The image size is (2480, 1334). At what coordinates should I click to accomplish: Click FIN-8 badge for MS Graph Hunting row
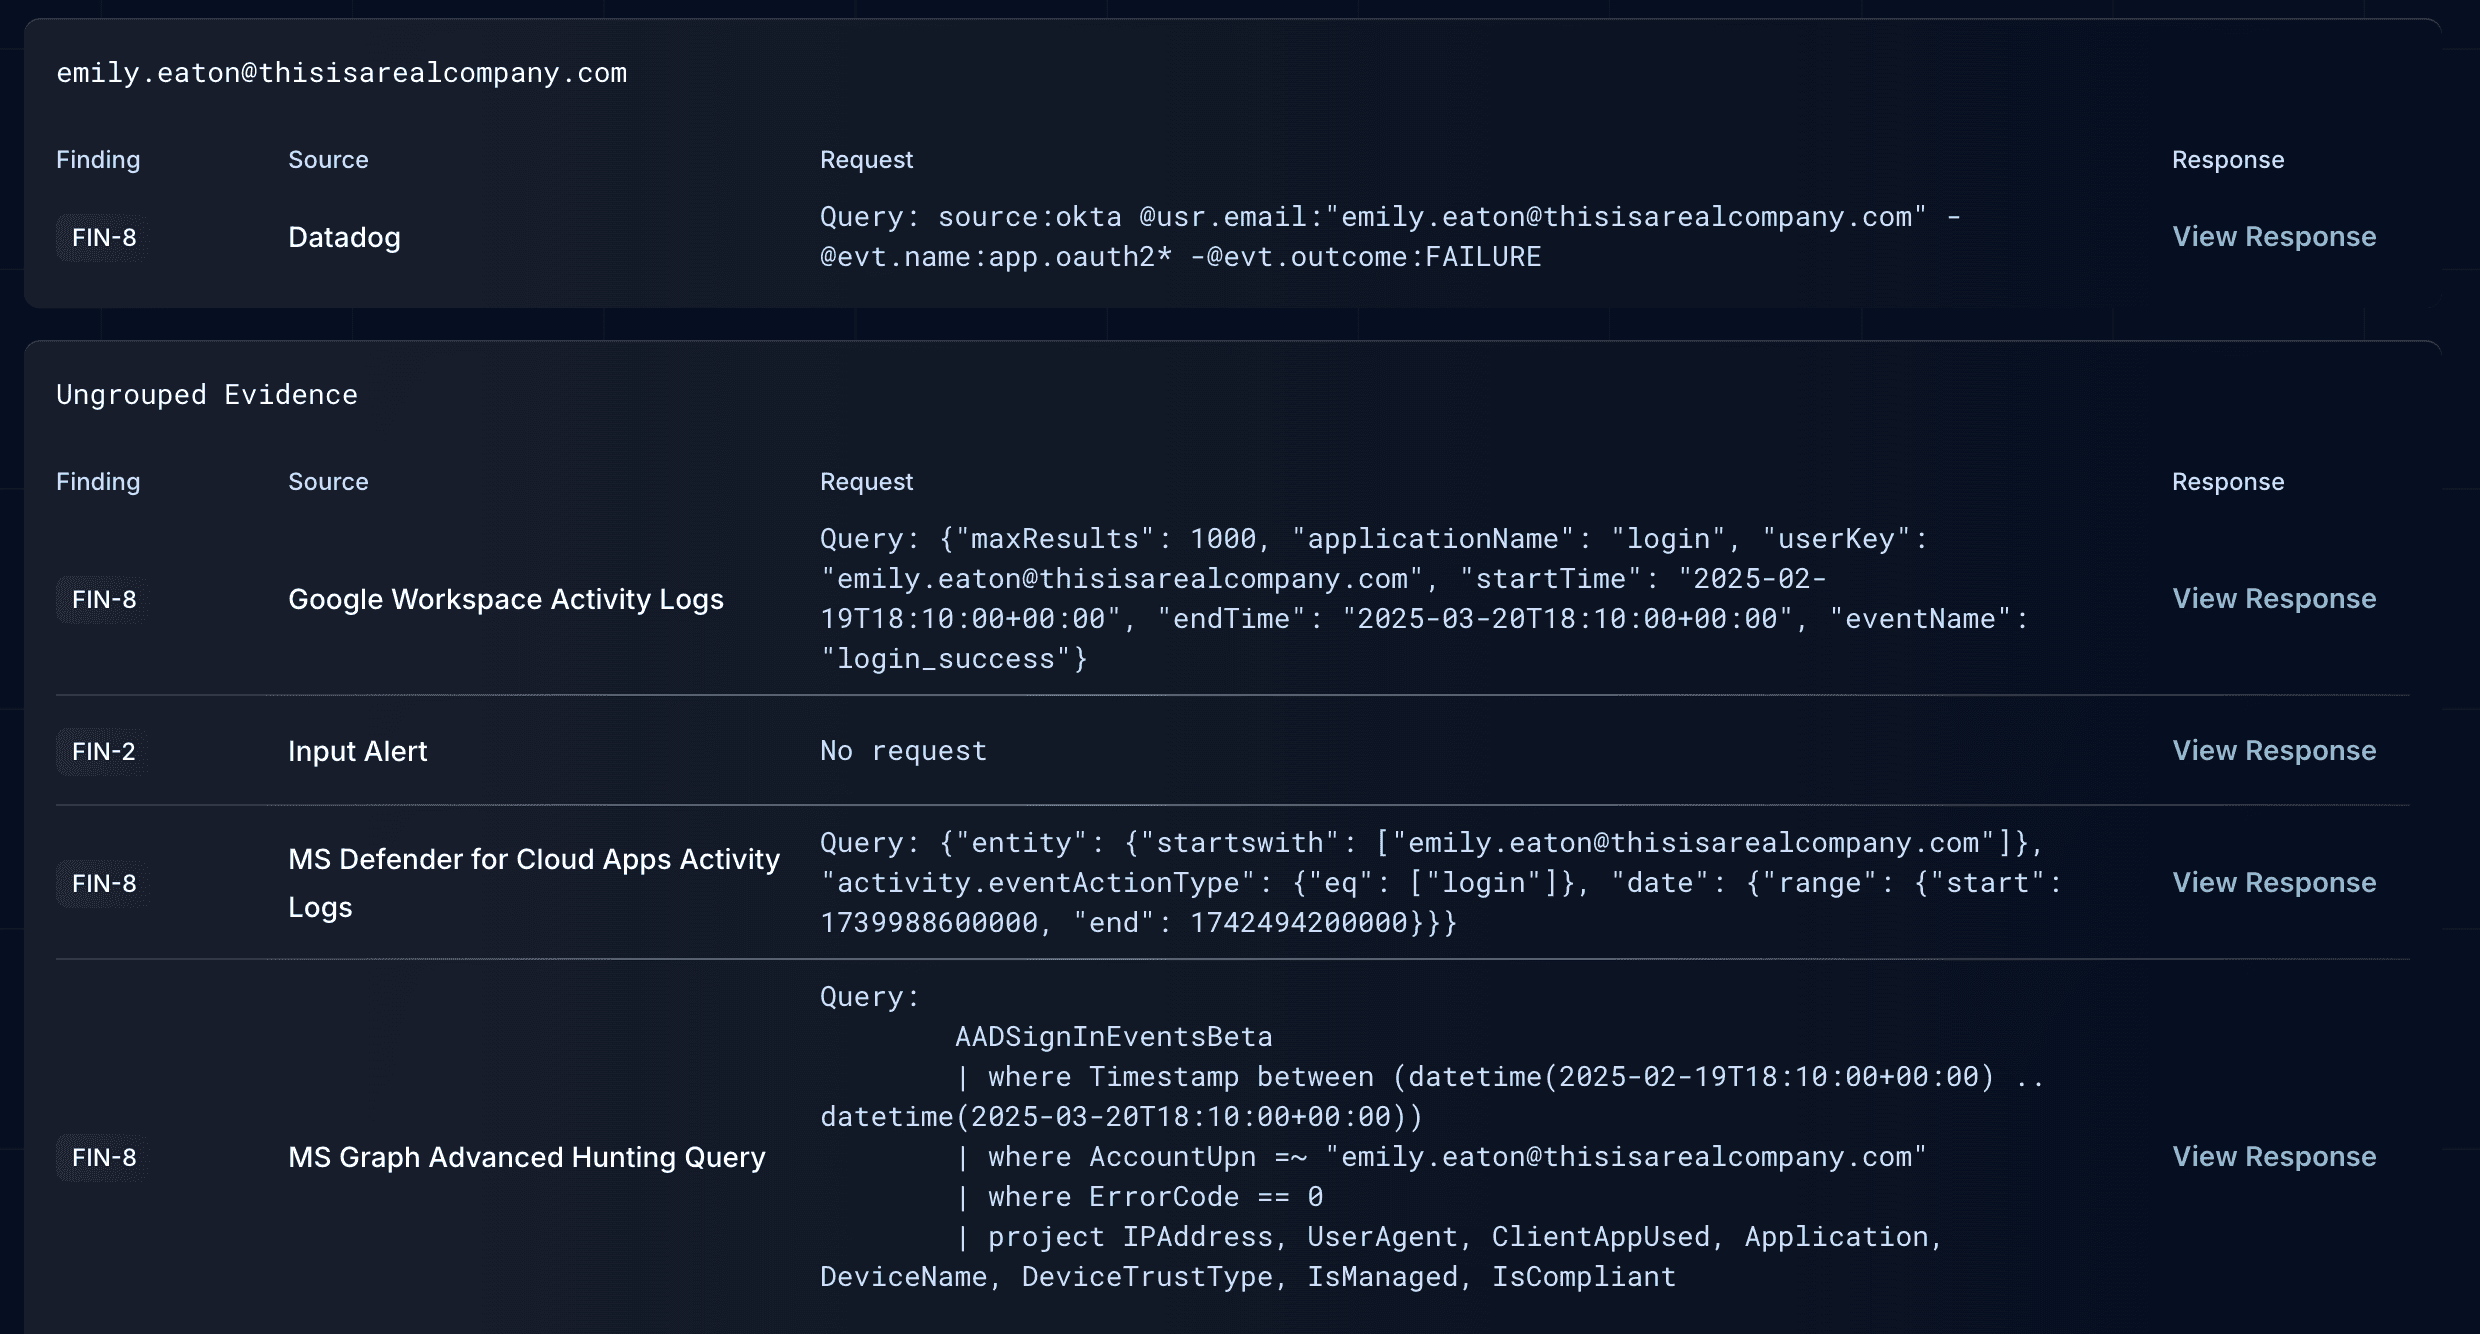pyautogui.click(x=104, y=1158)
